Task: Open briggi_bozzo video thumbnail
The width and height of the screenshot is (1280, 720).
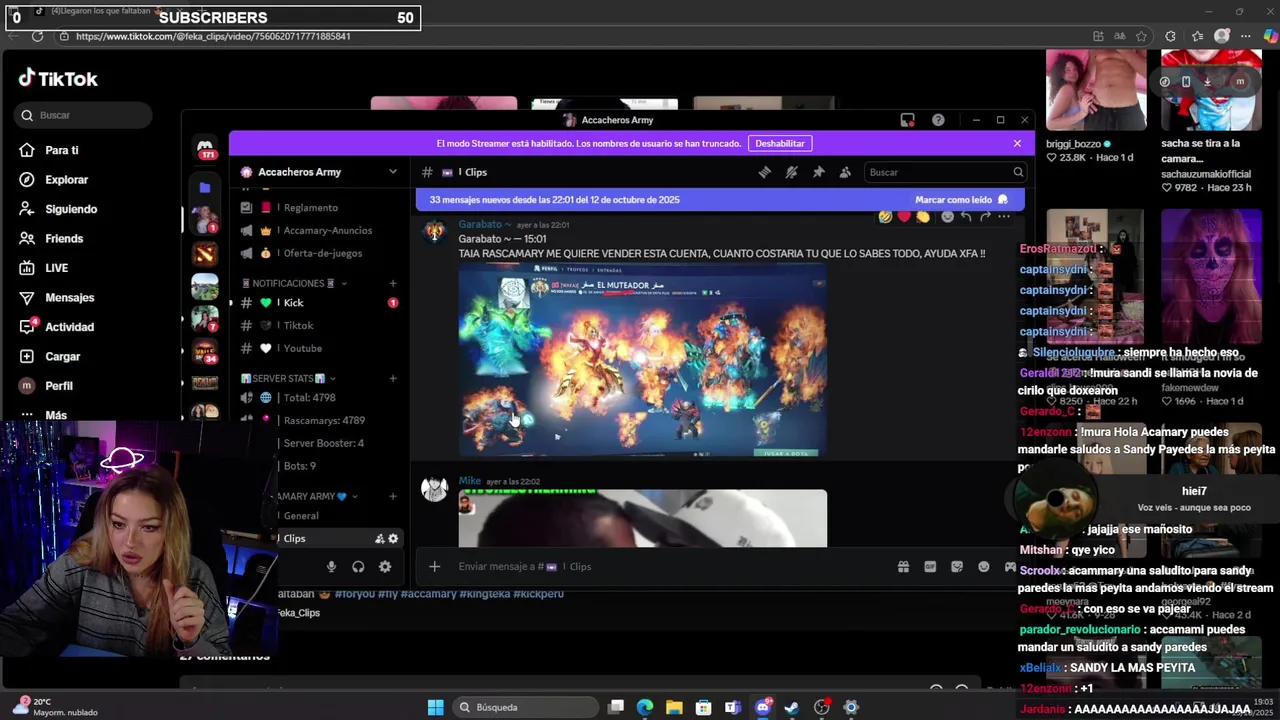Action: click(1096, 90)
